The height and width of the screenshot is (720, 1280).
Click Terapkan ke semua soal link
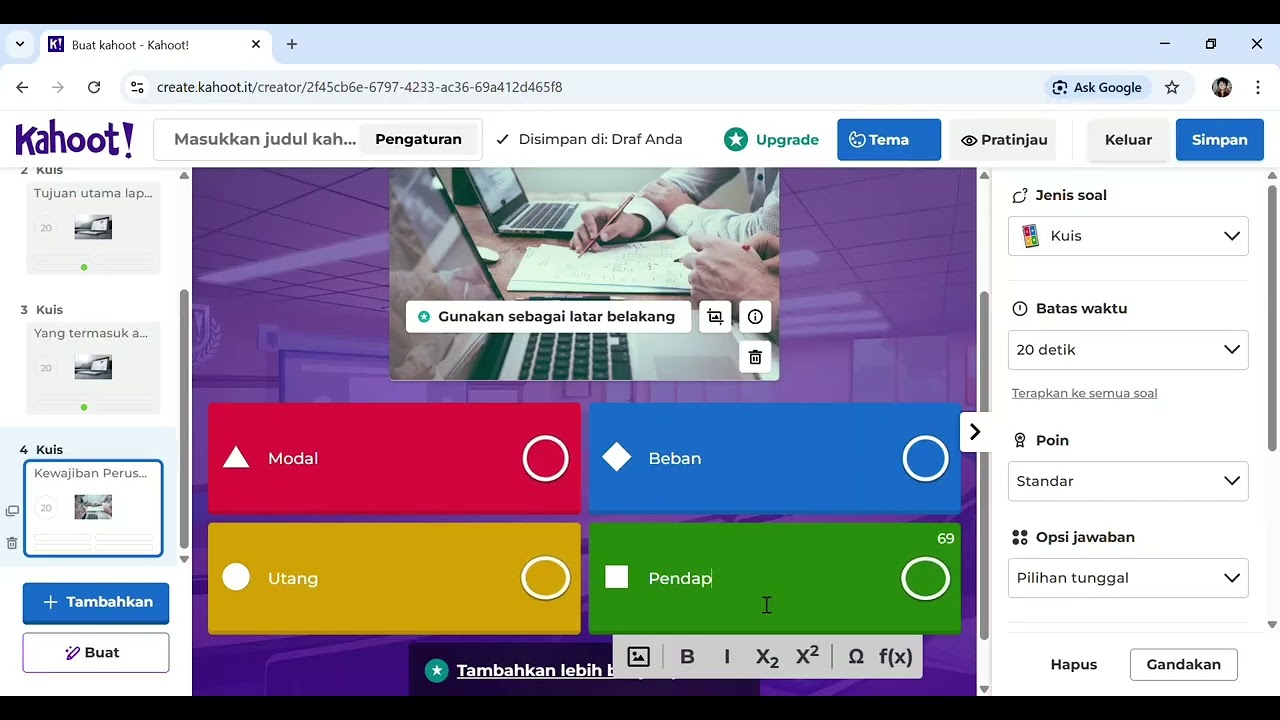click(1084, 393)
